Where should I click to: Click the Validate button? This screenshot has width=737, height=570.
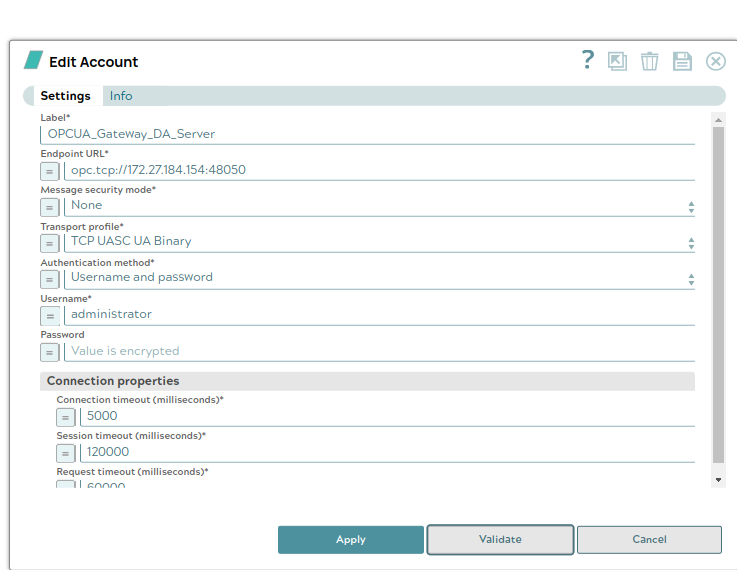pyautogui.click(x=500, y=539)
